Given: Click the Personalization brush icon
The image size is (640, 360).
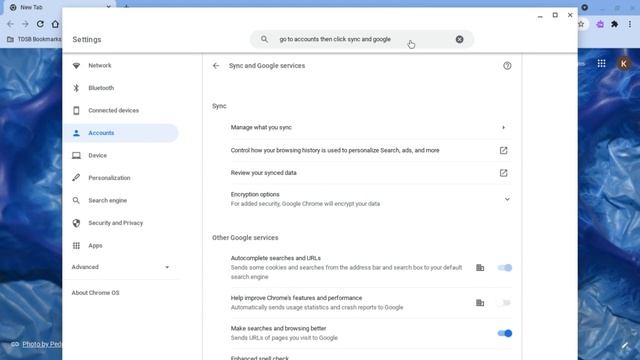Looking at the screenshot, I should [x=76, y=178].
